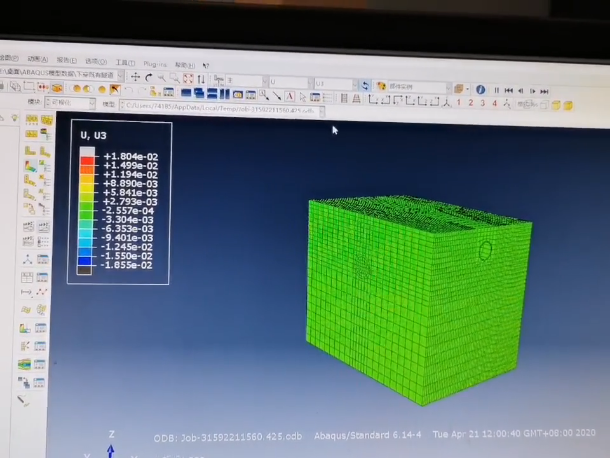Click the yellow legend color band
The width and height of the screenshot is (610, 458).
[x=86, y=188]
